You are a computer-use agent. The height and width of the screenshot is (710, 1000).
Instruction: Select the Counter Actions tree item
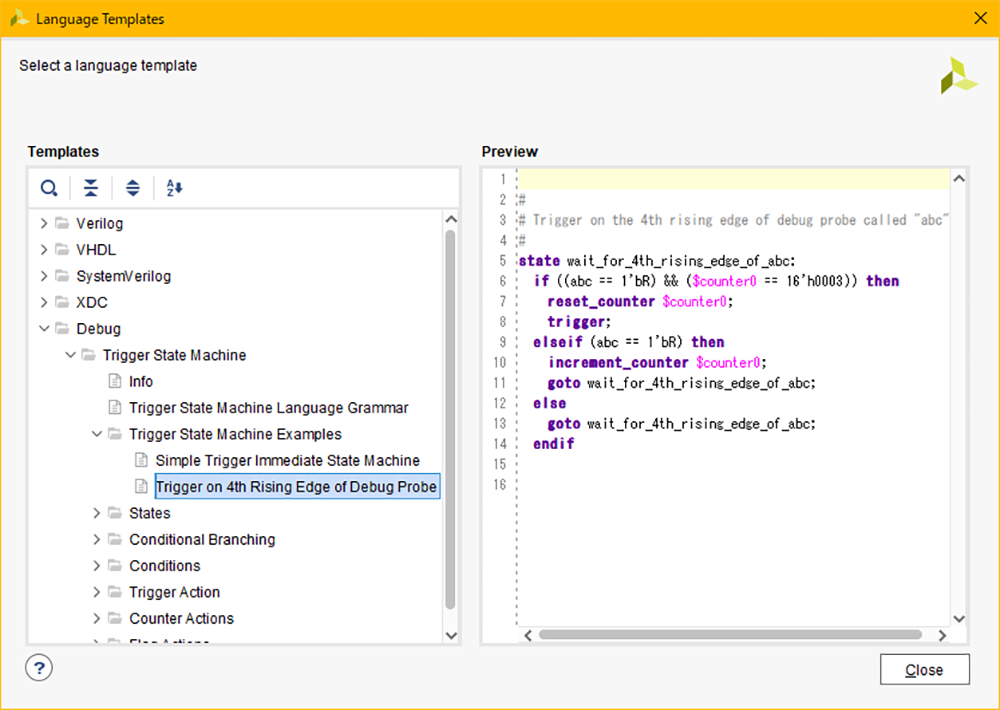click(x=181, y=618)
